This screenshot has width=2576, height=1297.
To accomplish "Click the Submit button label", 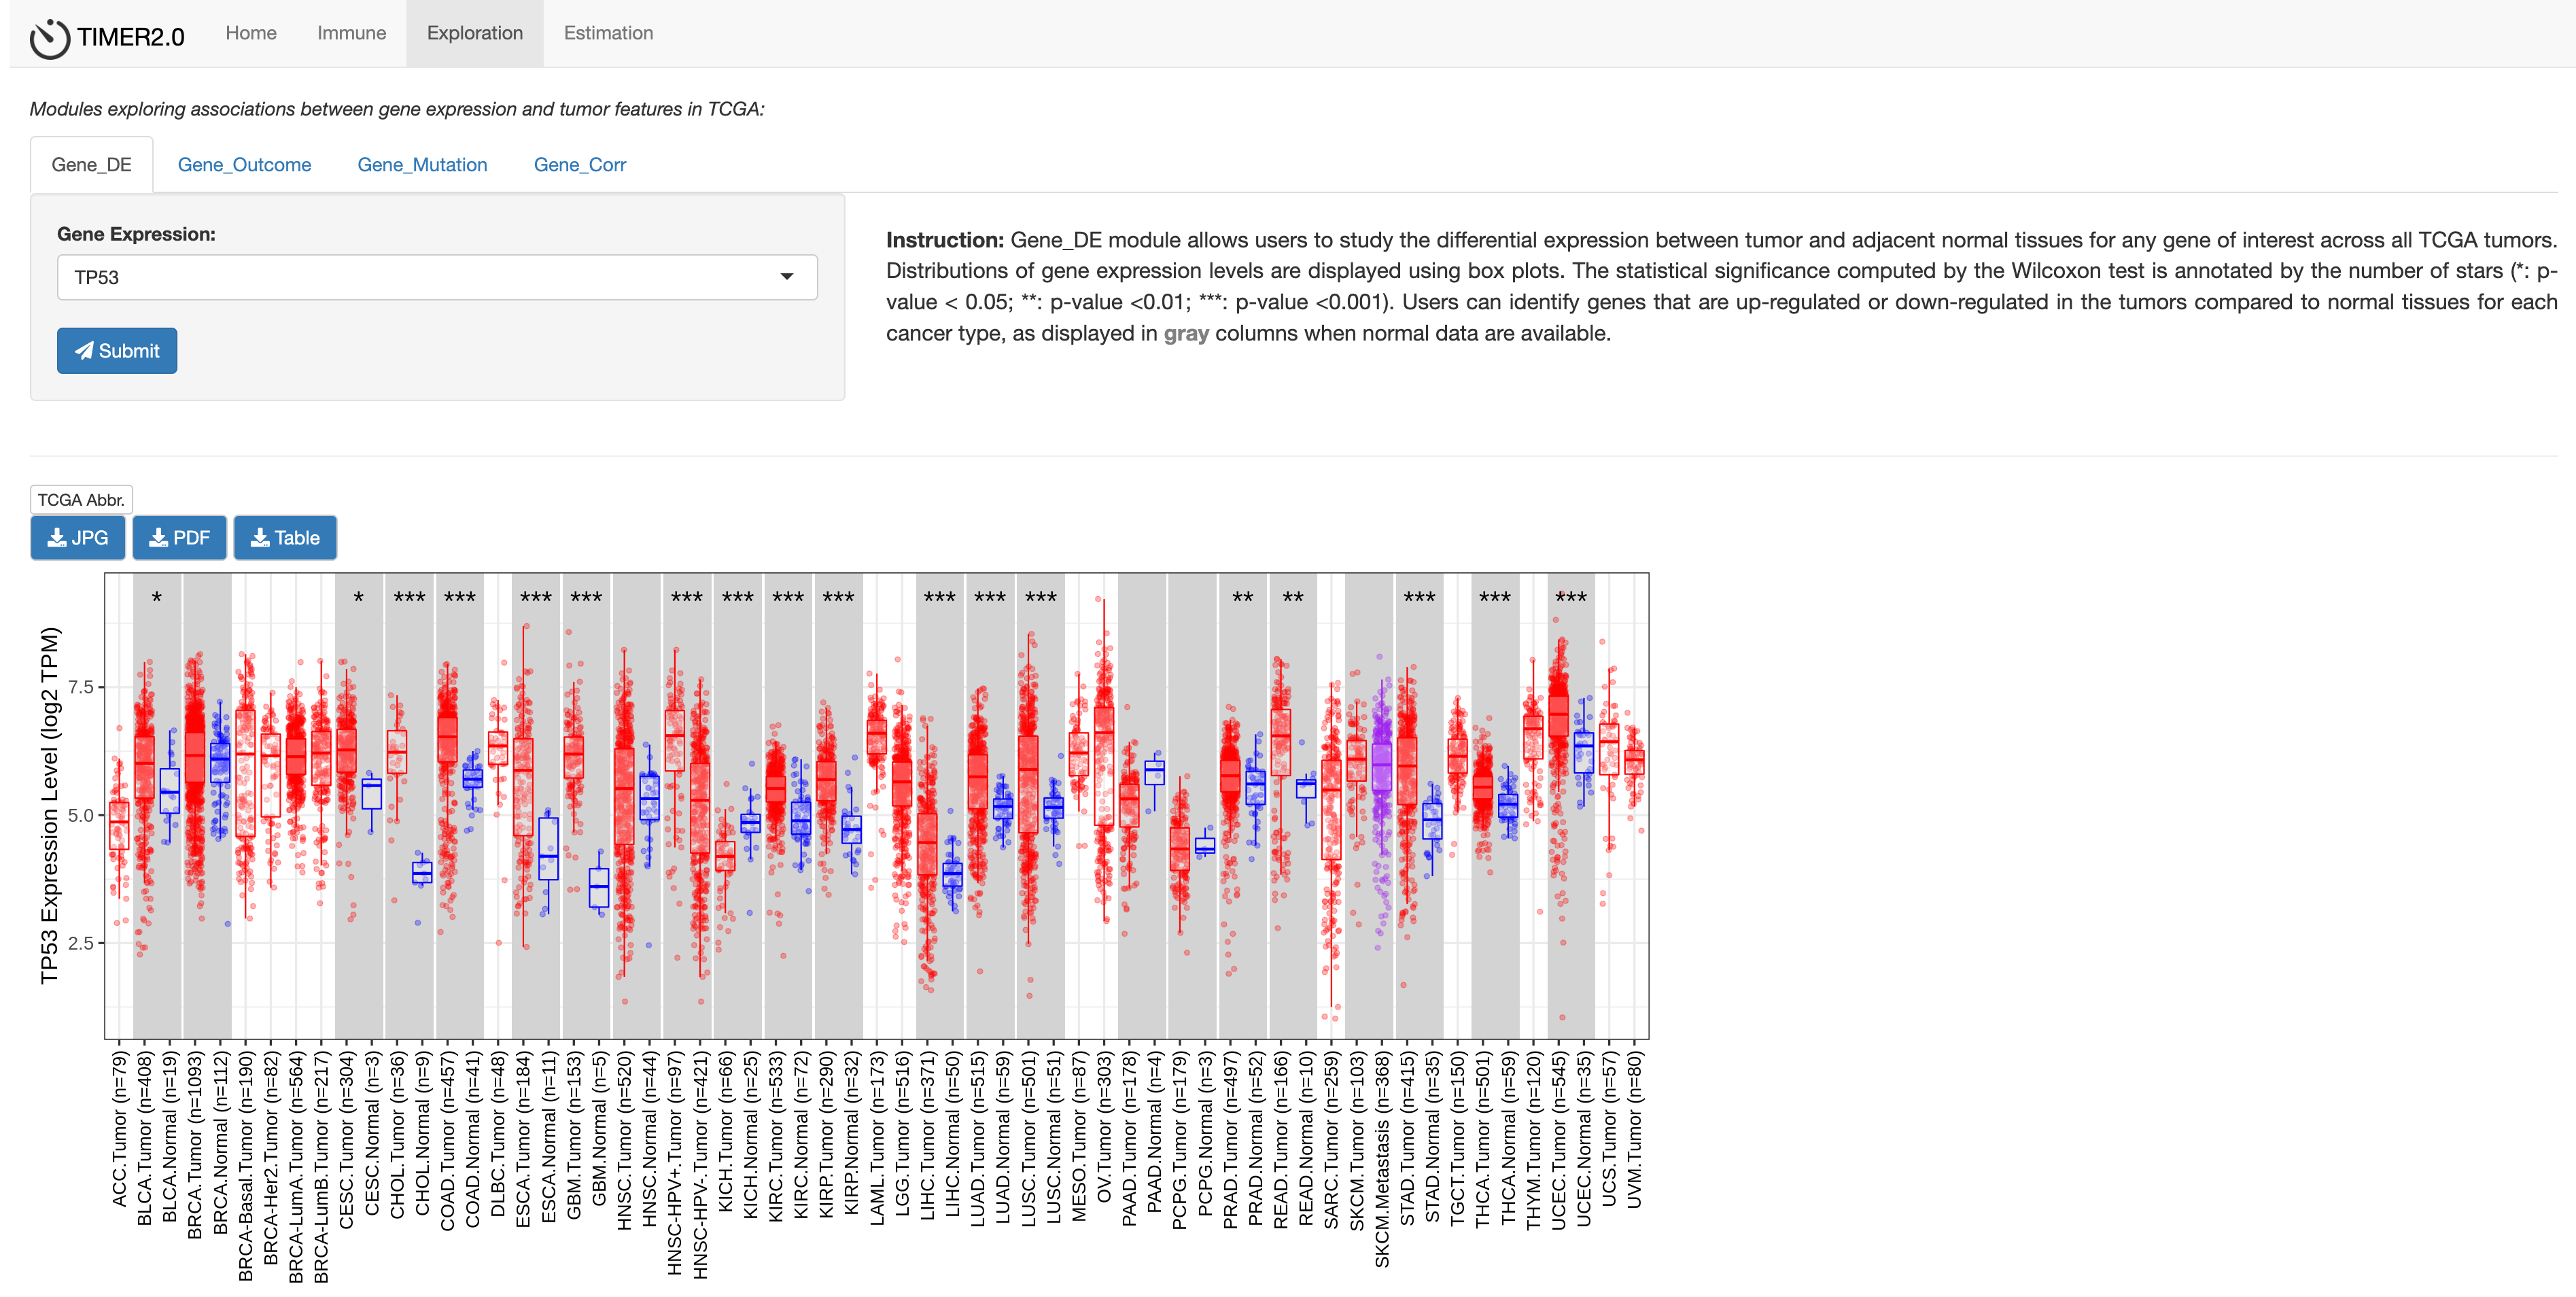I will click(129, 351).
